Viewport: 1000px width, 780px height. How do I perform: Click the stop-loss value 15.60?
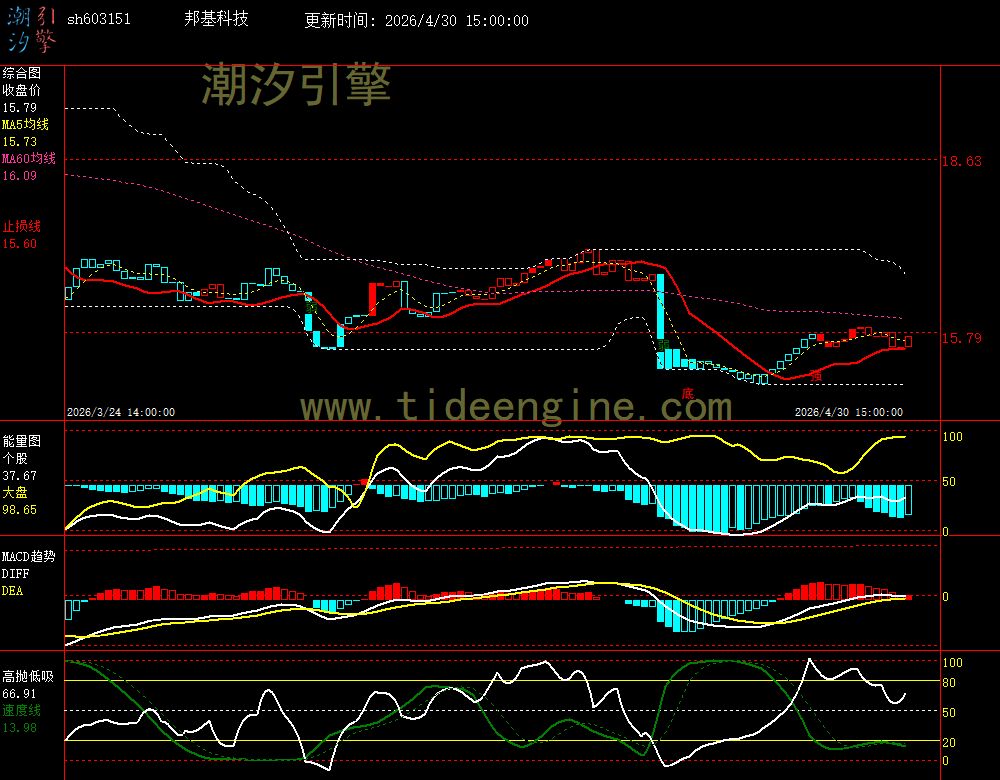point(20,244)
